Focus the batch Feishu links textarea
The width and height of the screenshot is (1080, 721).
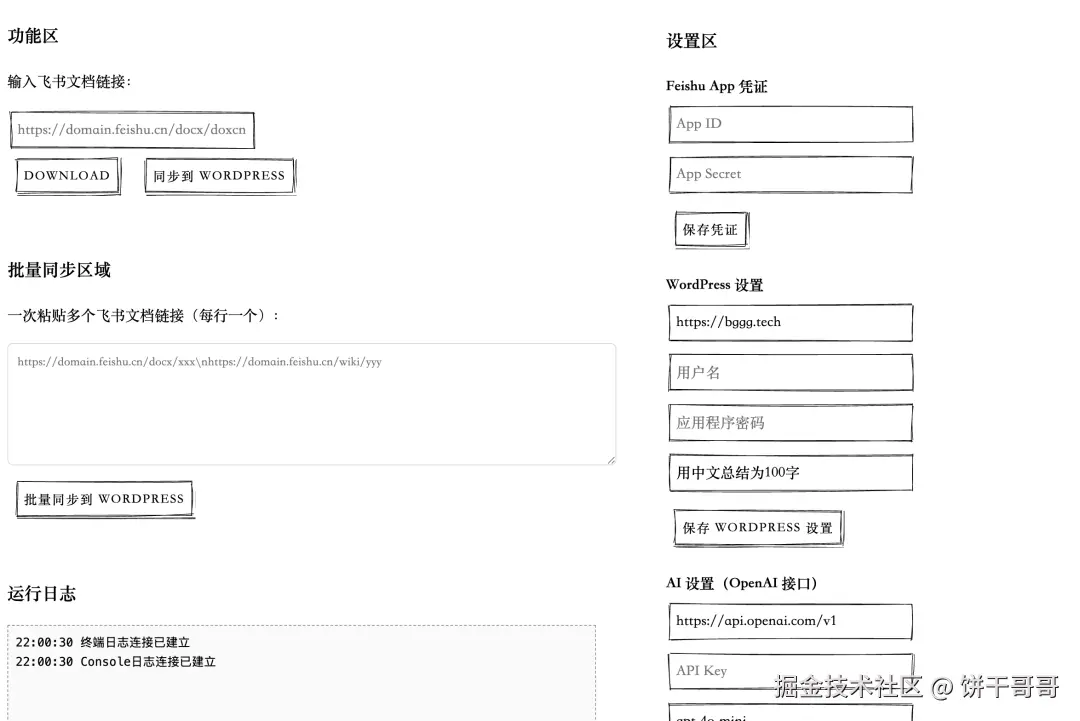click(x=311, y=404)
